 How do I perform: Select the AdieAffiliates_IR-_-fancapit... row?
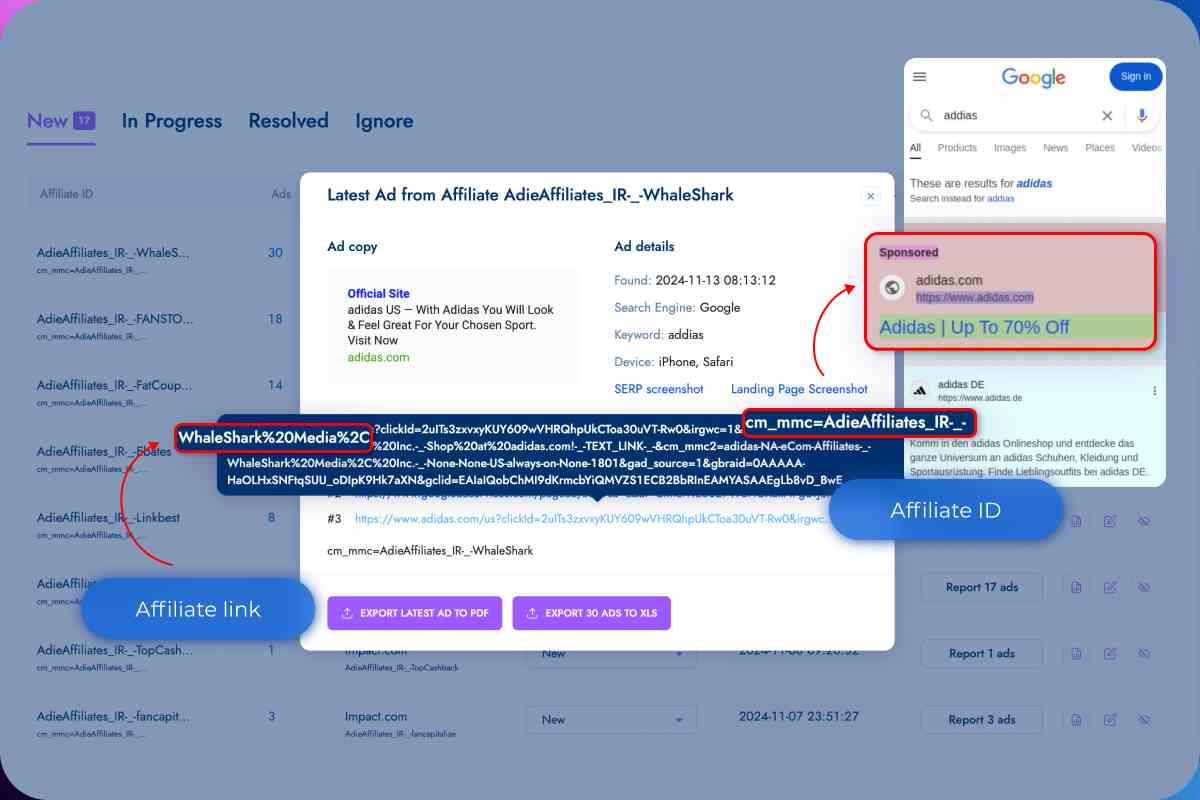click(113, 716)
